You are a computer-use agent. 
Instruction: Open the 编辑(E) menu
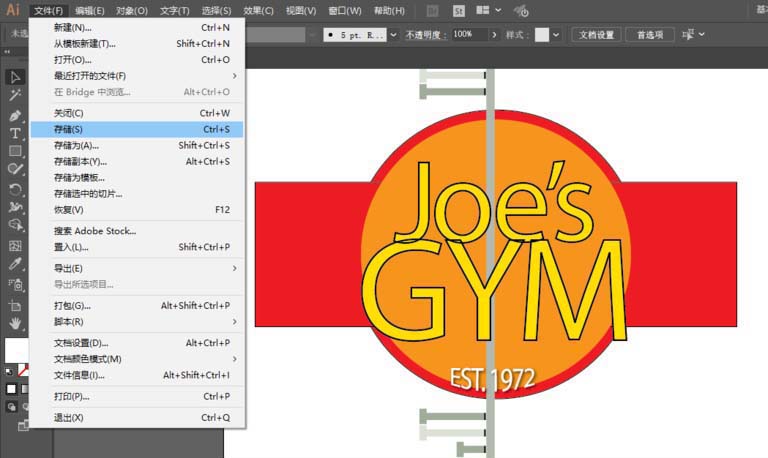tap(90, 10)
